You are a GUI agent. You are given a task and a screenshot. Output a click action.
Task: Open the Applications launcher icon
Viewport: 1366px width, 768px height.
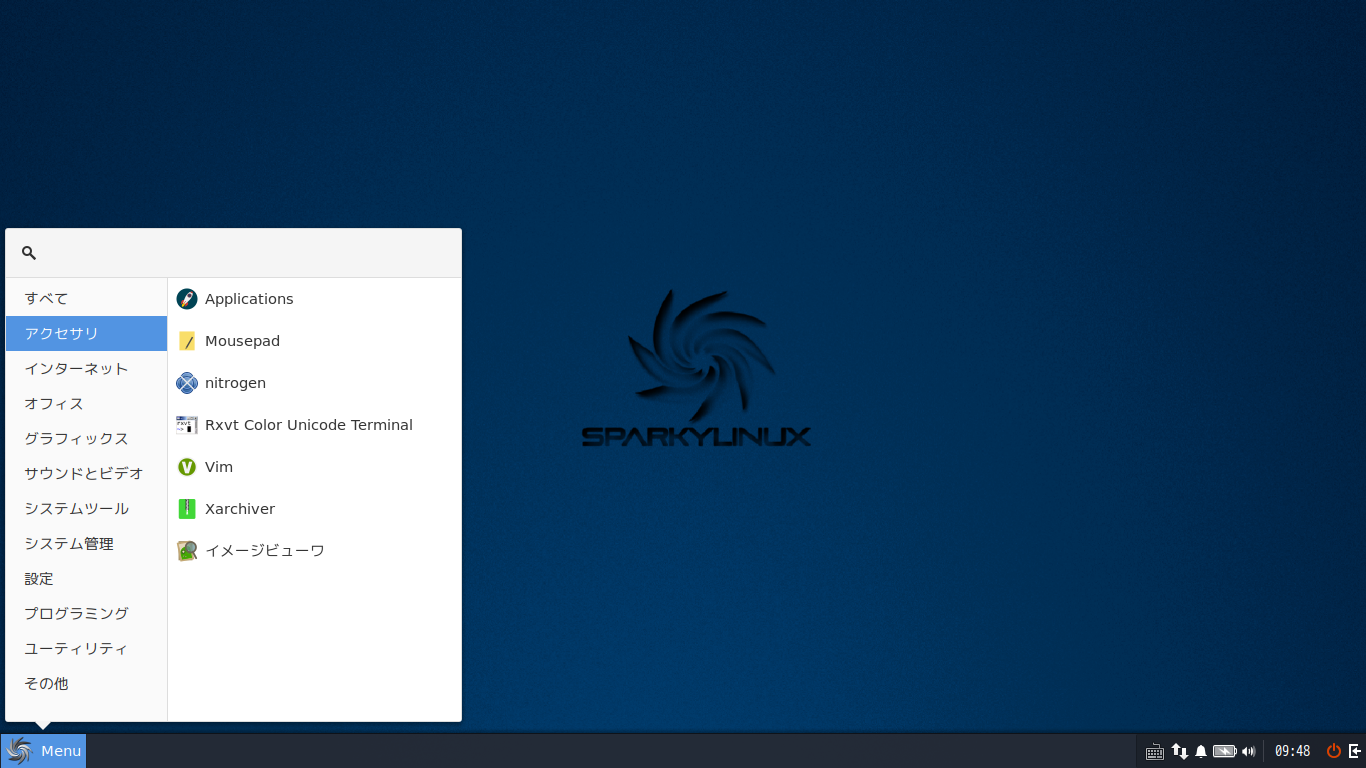[187, 299]
